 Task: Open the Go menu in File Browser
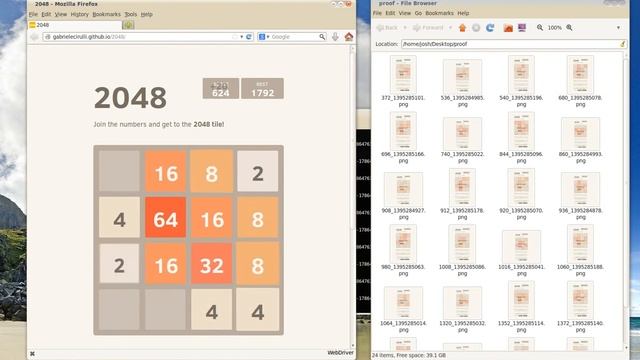click(418, 13)
